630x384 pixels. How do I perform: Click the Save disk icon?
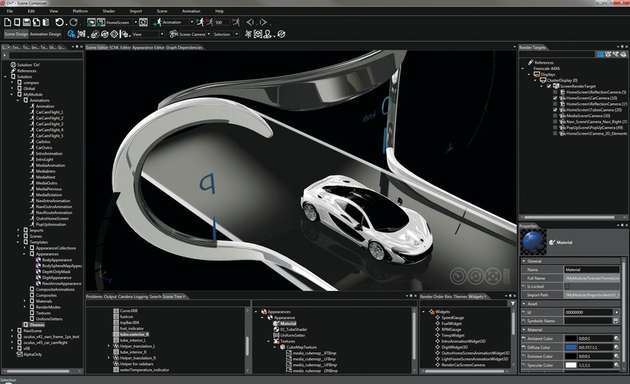click(x=27, y=22)
